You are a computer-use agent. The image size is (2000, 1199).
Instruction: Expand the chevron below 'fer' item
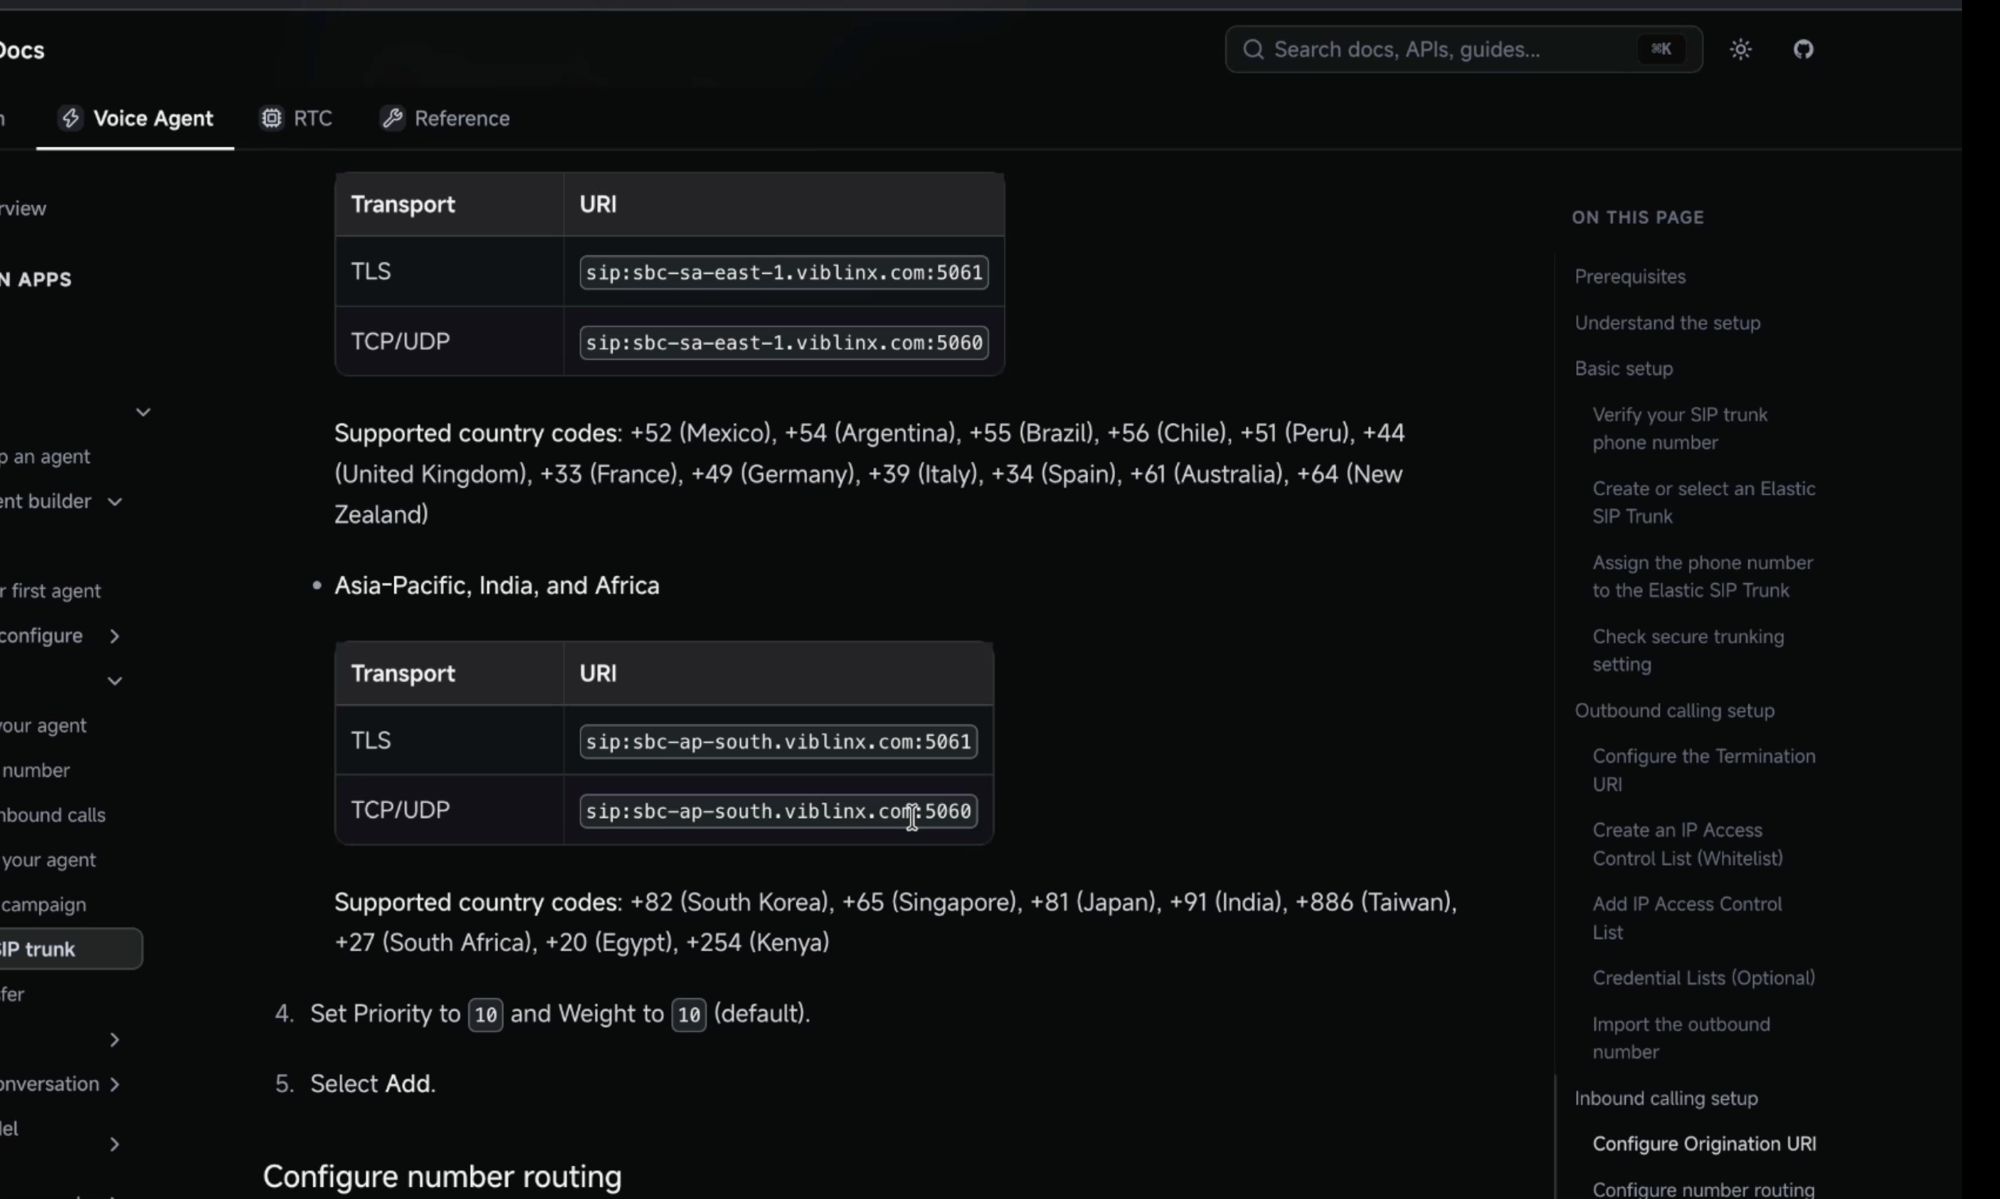click(115, 1040)
